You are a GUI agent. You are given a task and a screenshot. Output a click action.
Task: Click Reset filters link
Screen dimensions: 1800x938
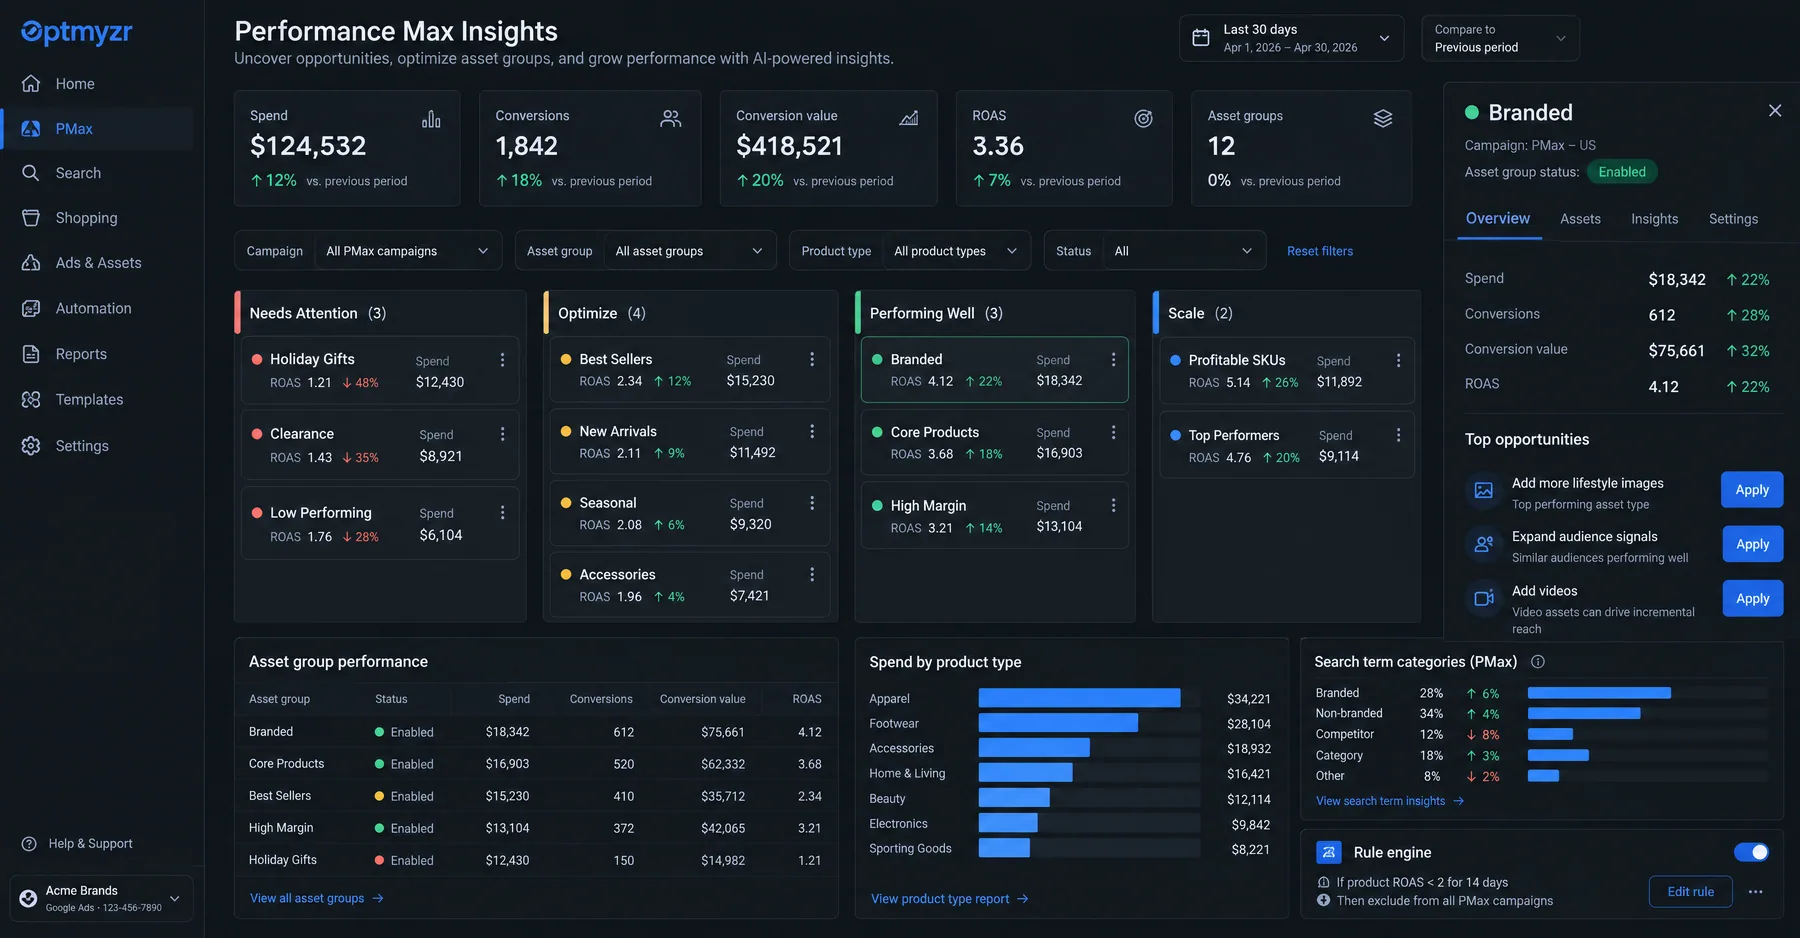click(1320, 251)
